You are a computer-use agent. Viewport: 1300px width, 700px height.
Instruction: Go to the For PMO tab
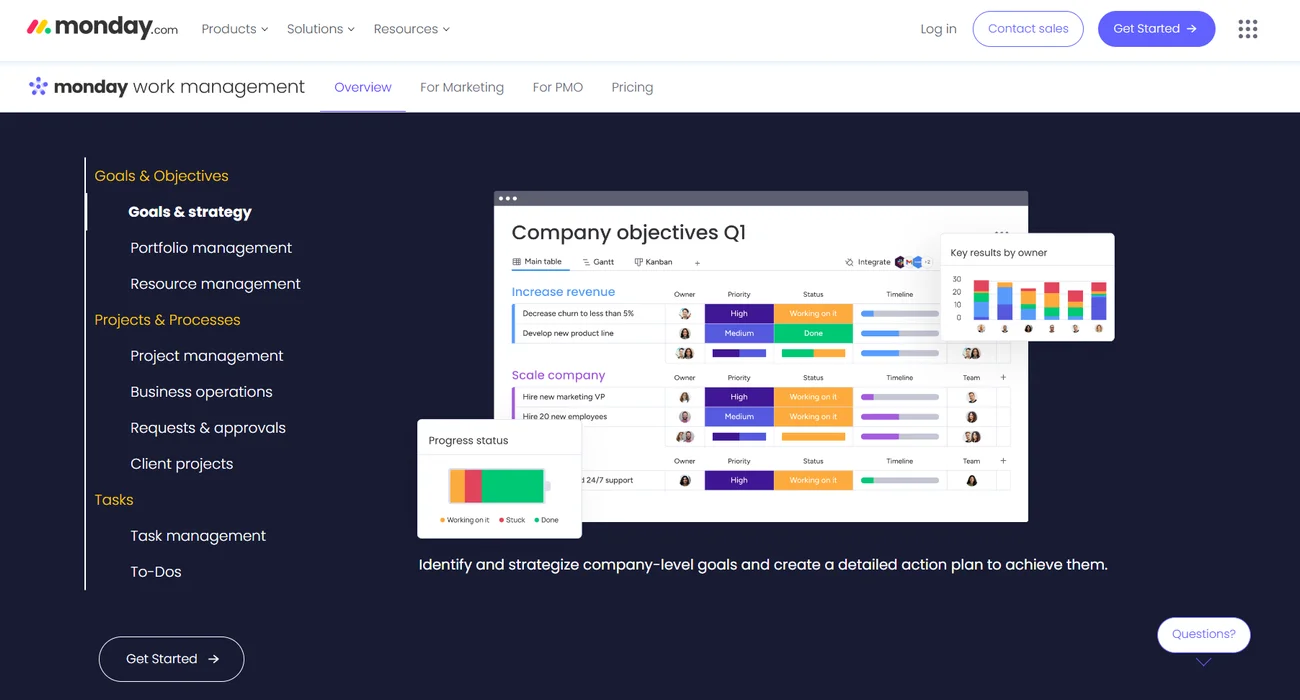[557, 87]
